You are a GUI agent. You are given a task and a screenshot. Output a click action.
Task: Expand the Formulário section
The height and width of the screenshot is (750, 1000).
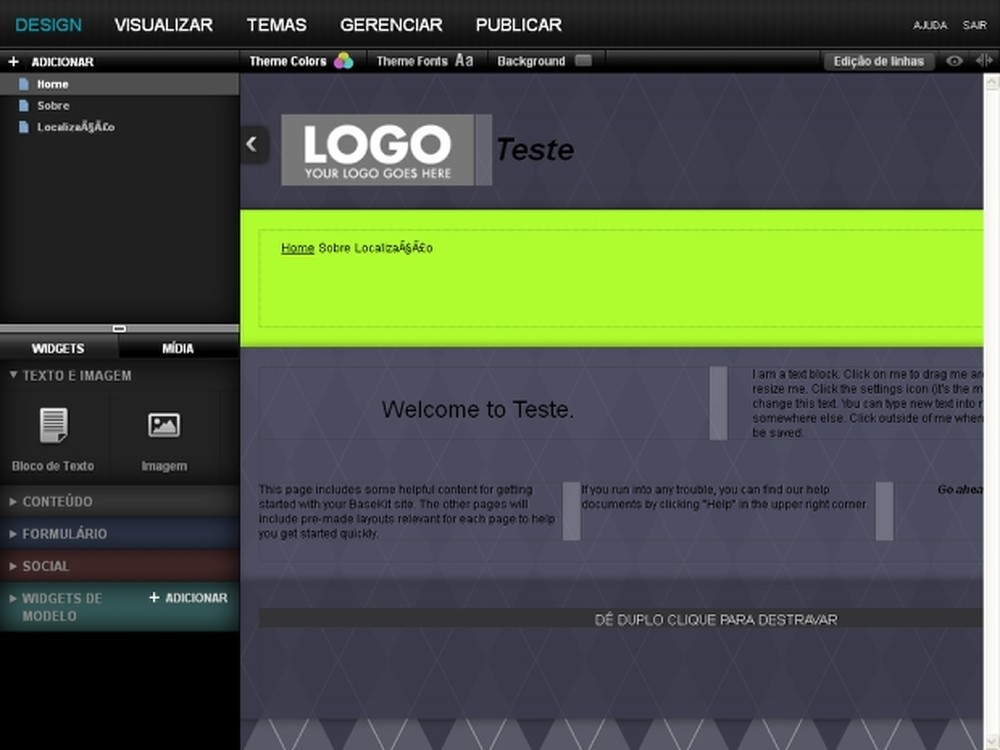coord(119,534)
